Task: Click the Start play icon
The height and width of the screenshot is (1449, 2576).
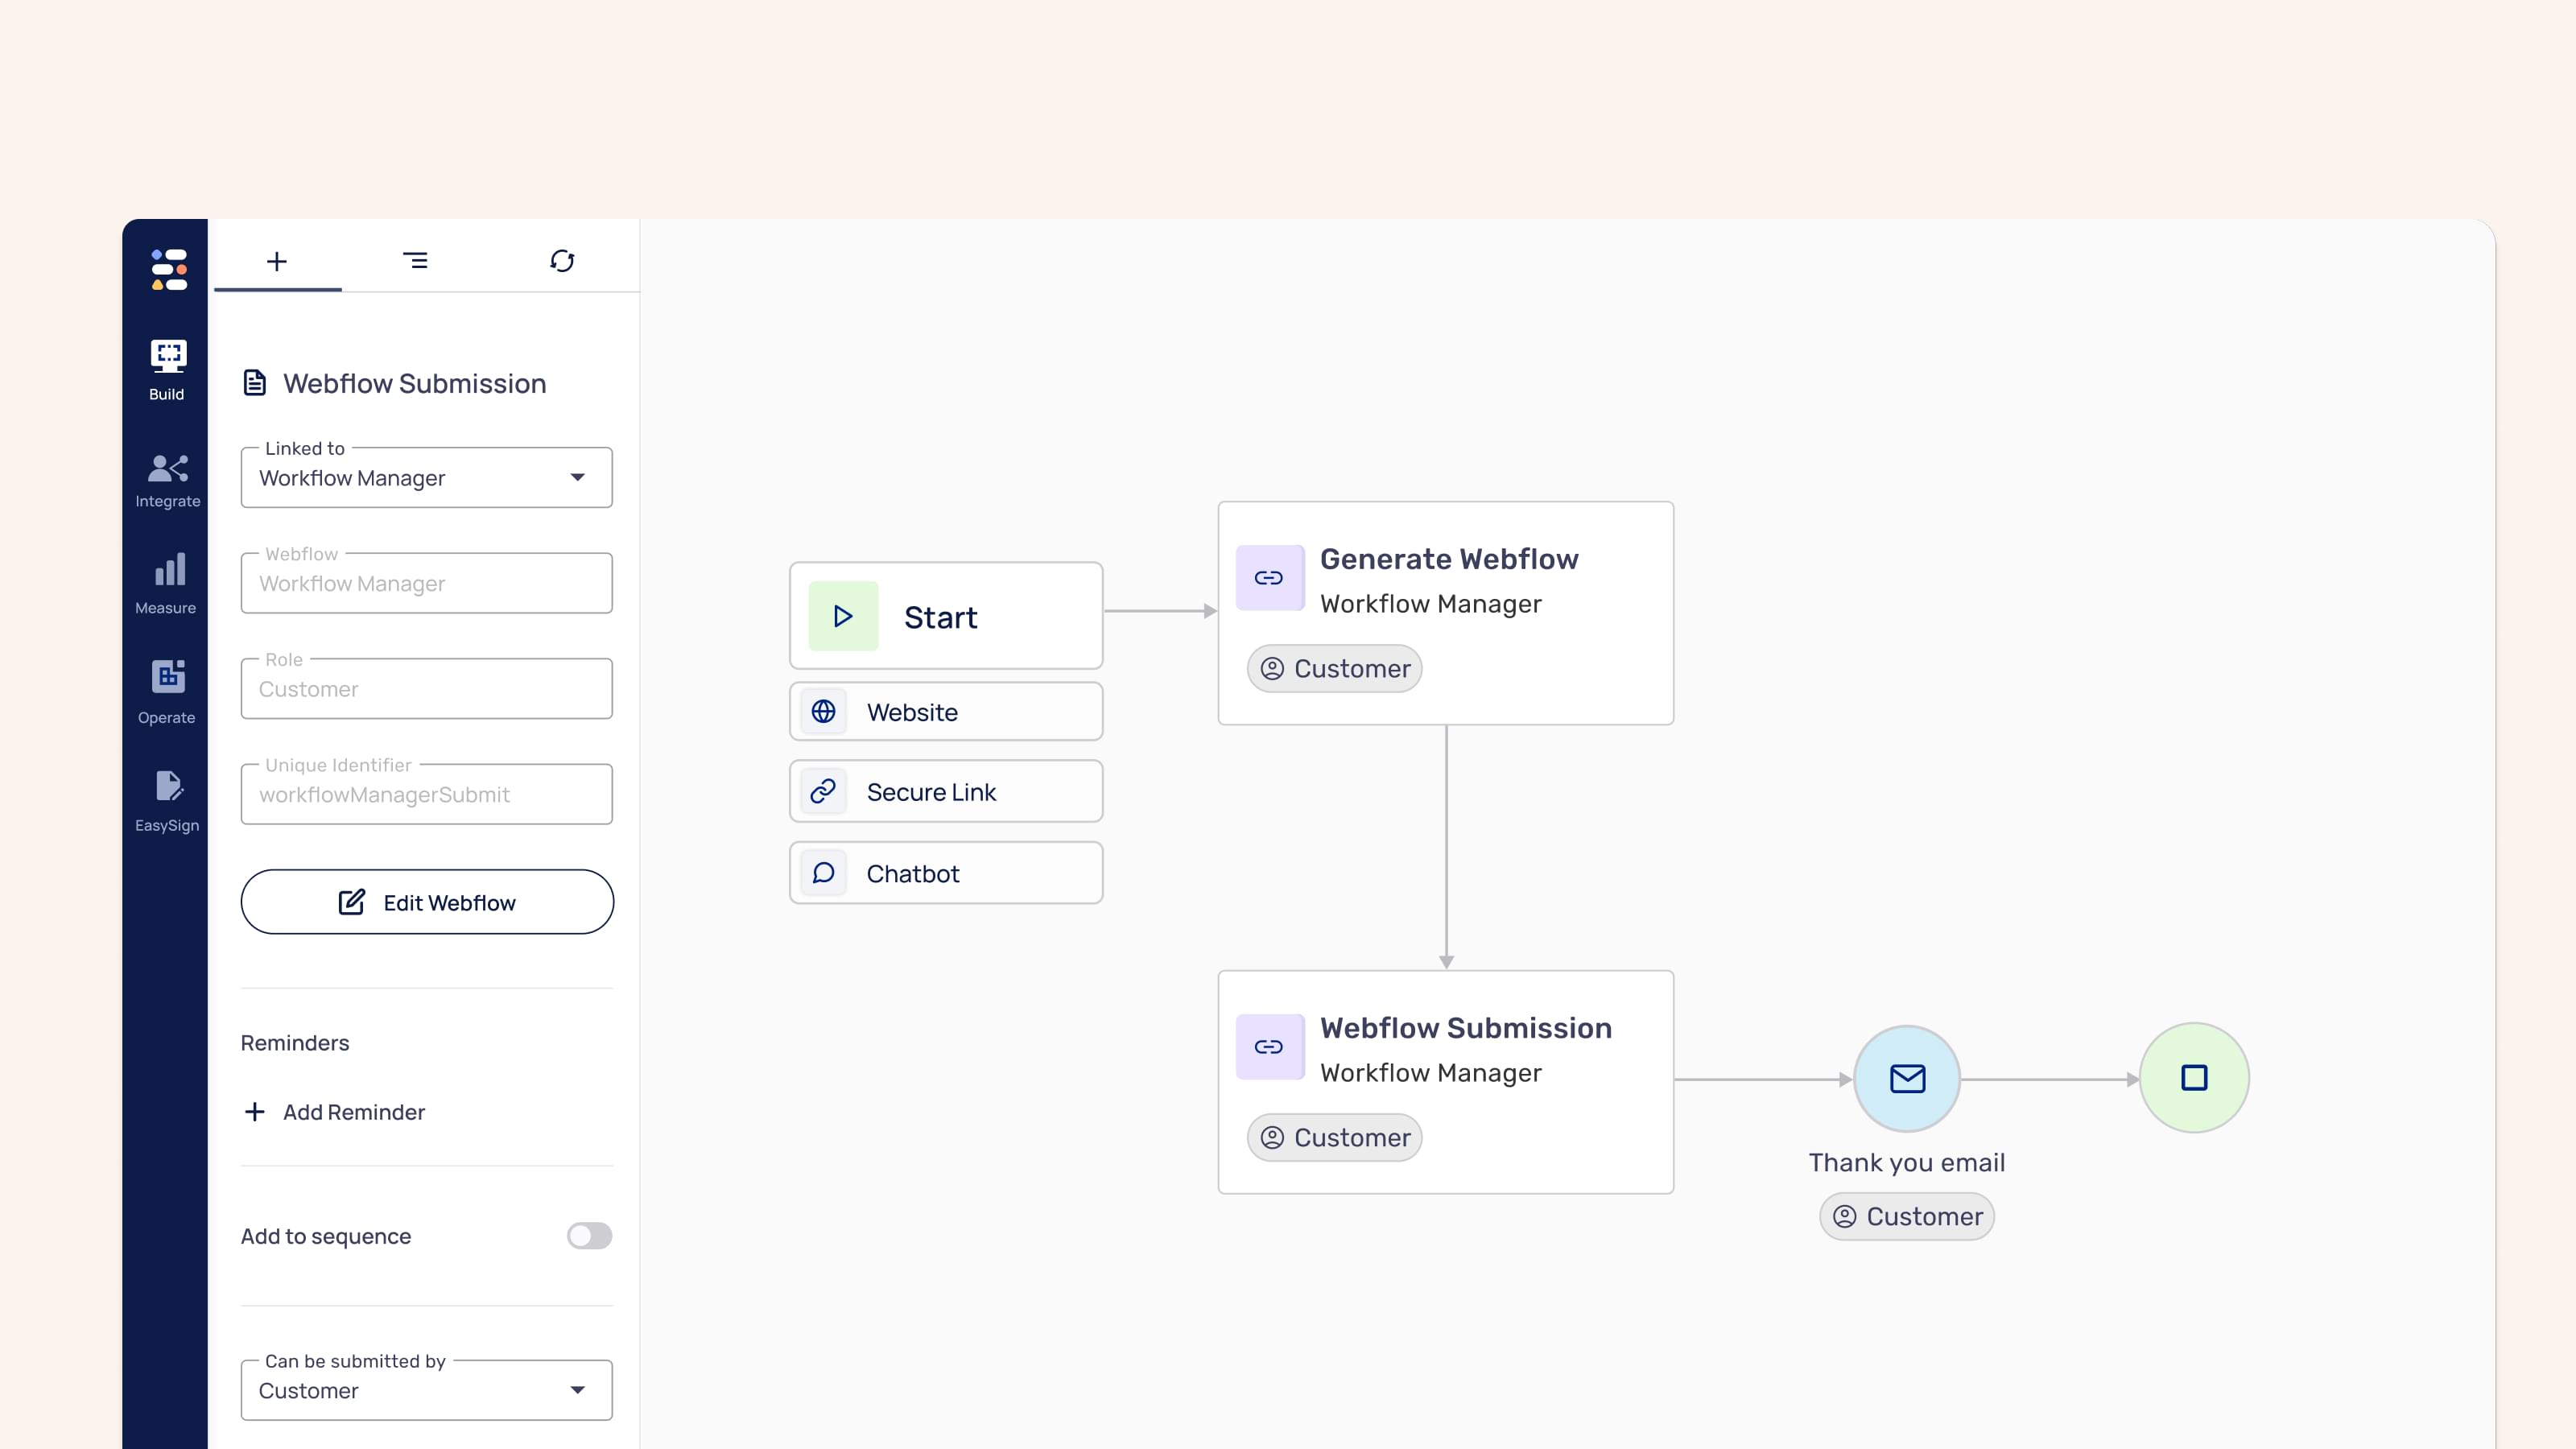Action: click(x=843, y=616)
